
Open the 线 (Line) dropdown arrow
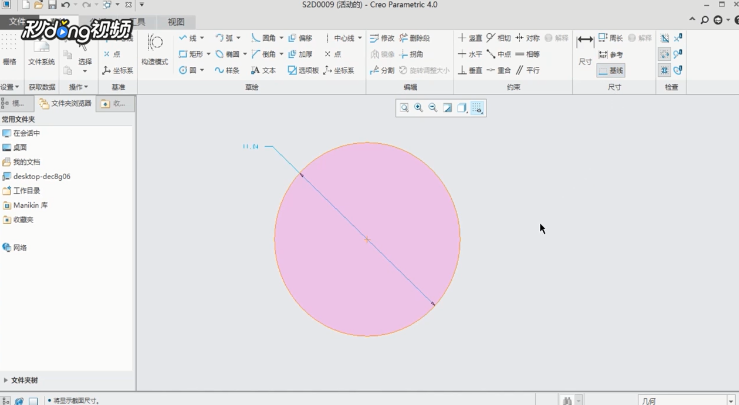202,38
